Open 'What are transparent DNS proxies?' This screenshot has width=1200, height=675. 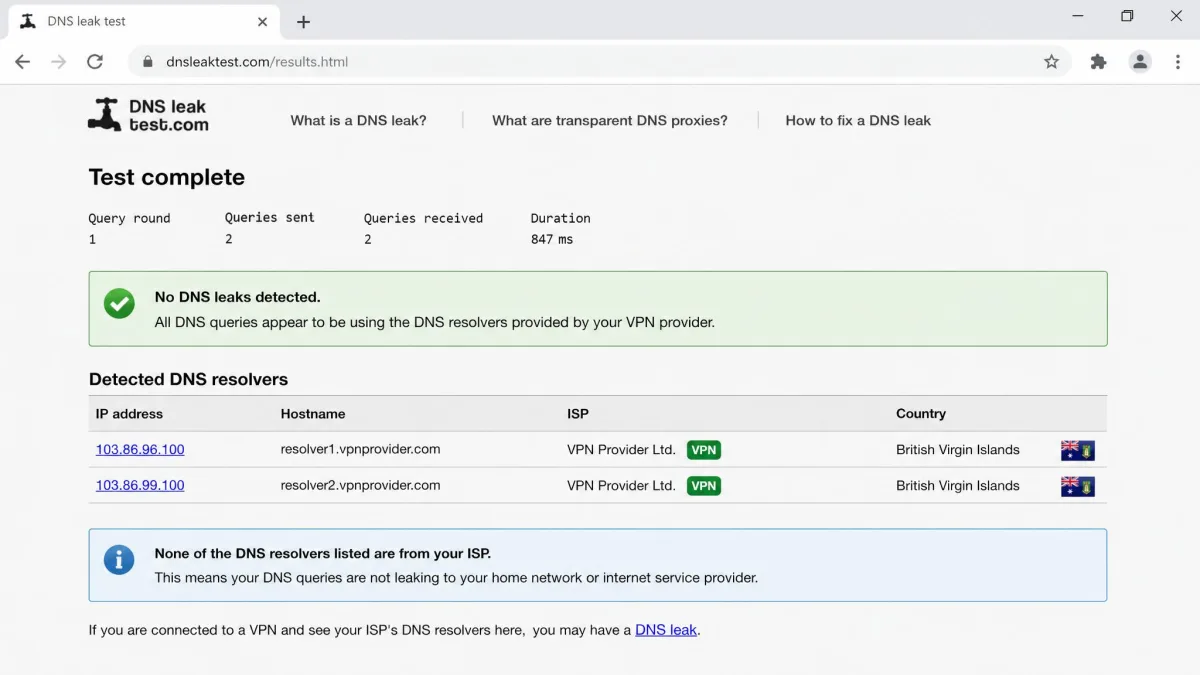click(610, 120)
